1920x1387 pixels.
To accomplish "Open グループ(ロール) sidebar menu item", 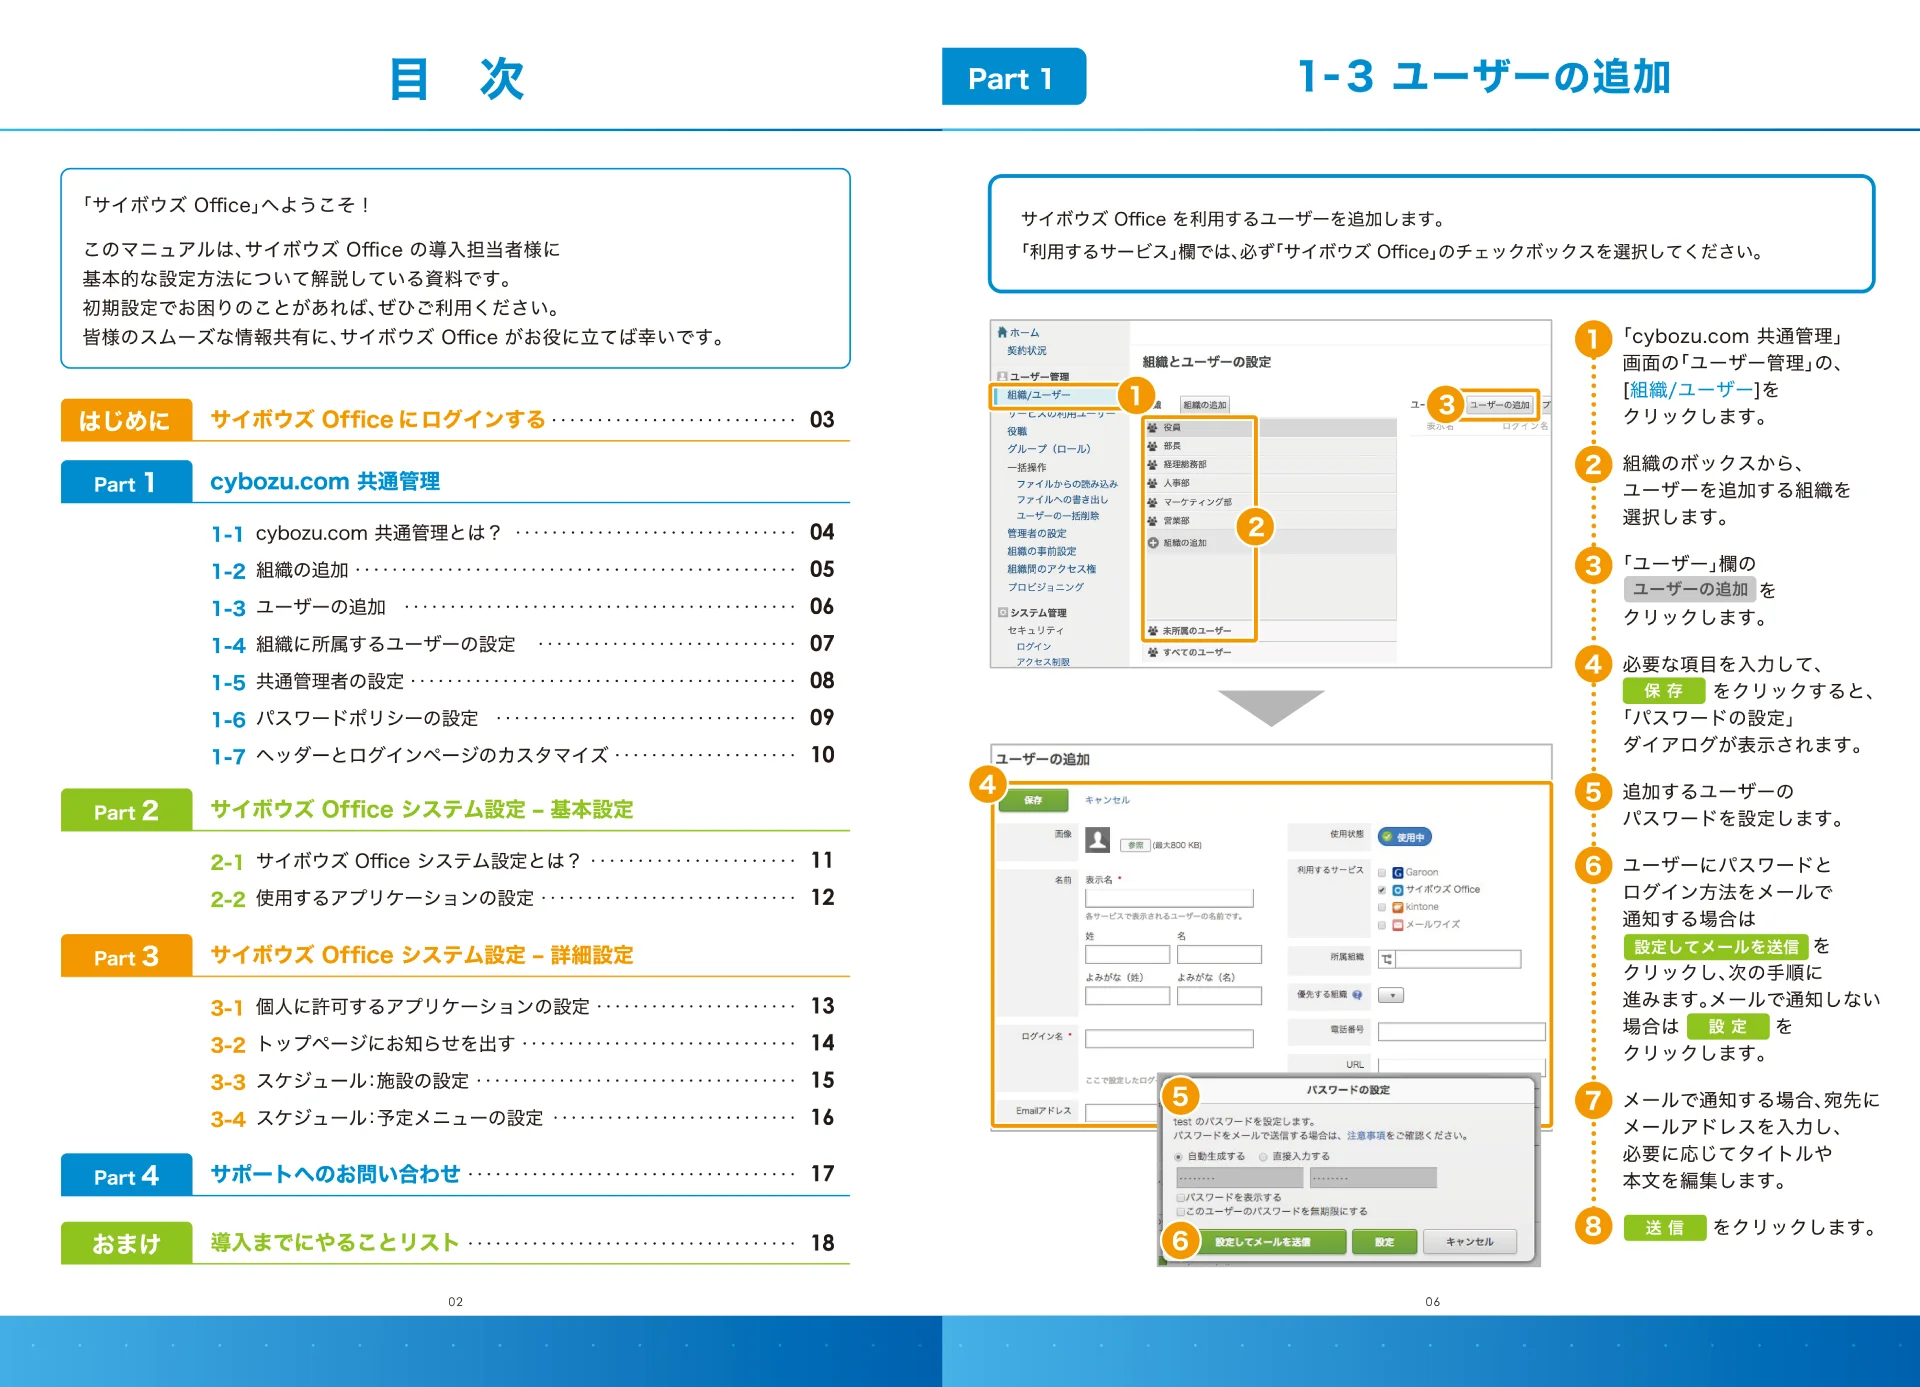I will pos(1048,449).
